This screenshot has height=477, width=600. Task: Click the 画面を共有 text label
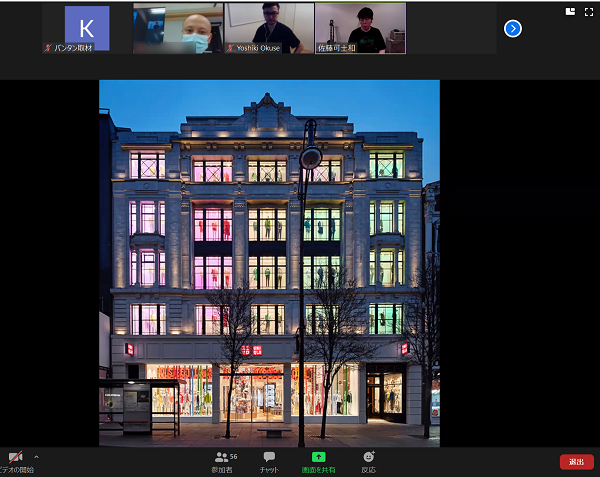pyautogui.click(x=319, y=469)
